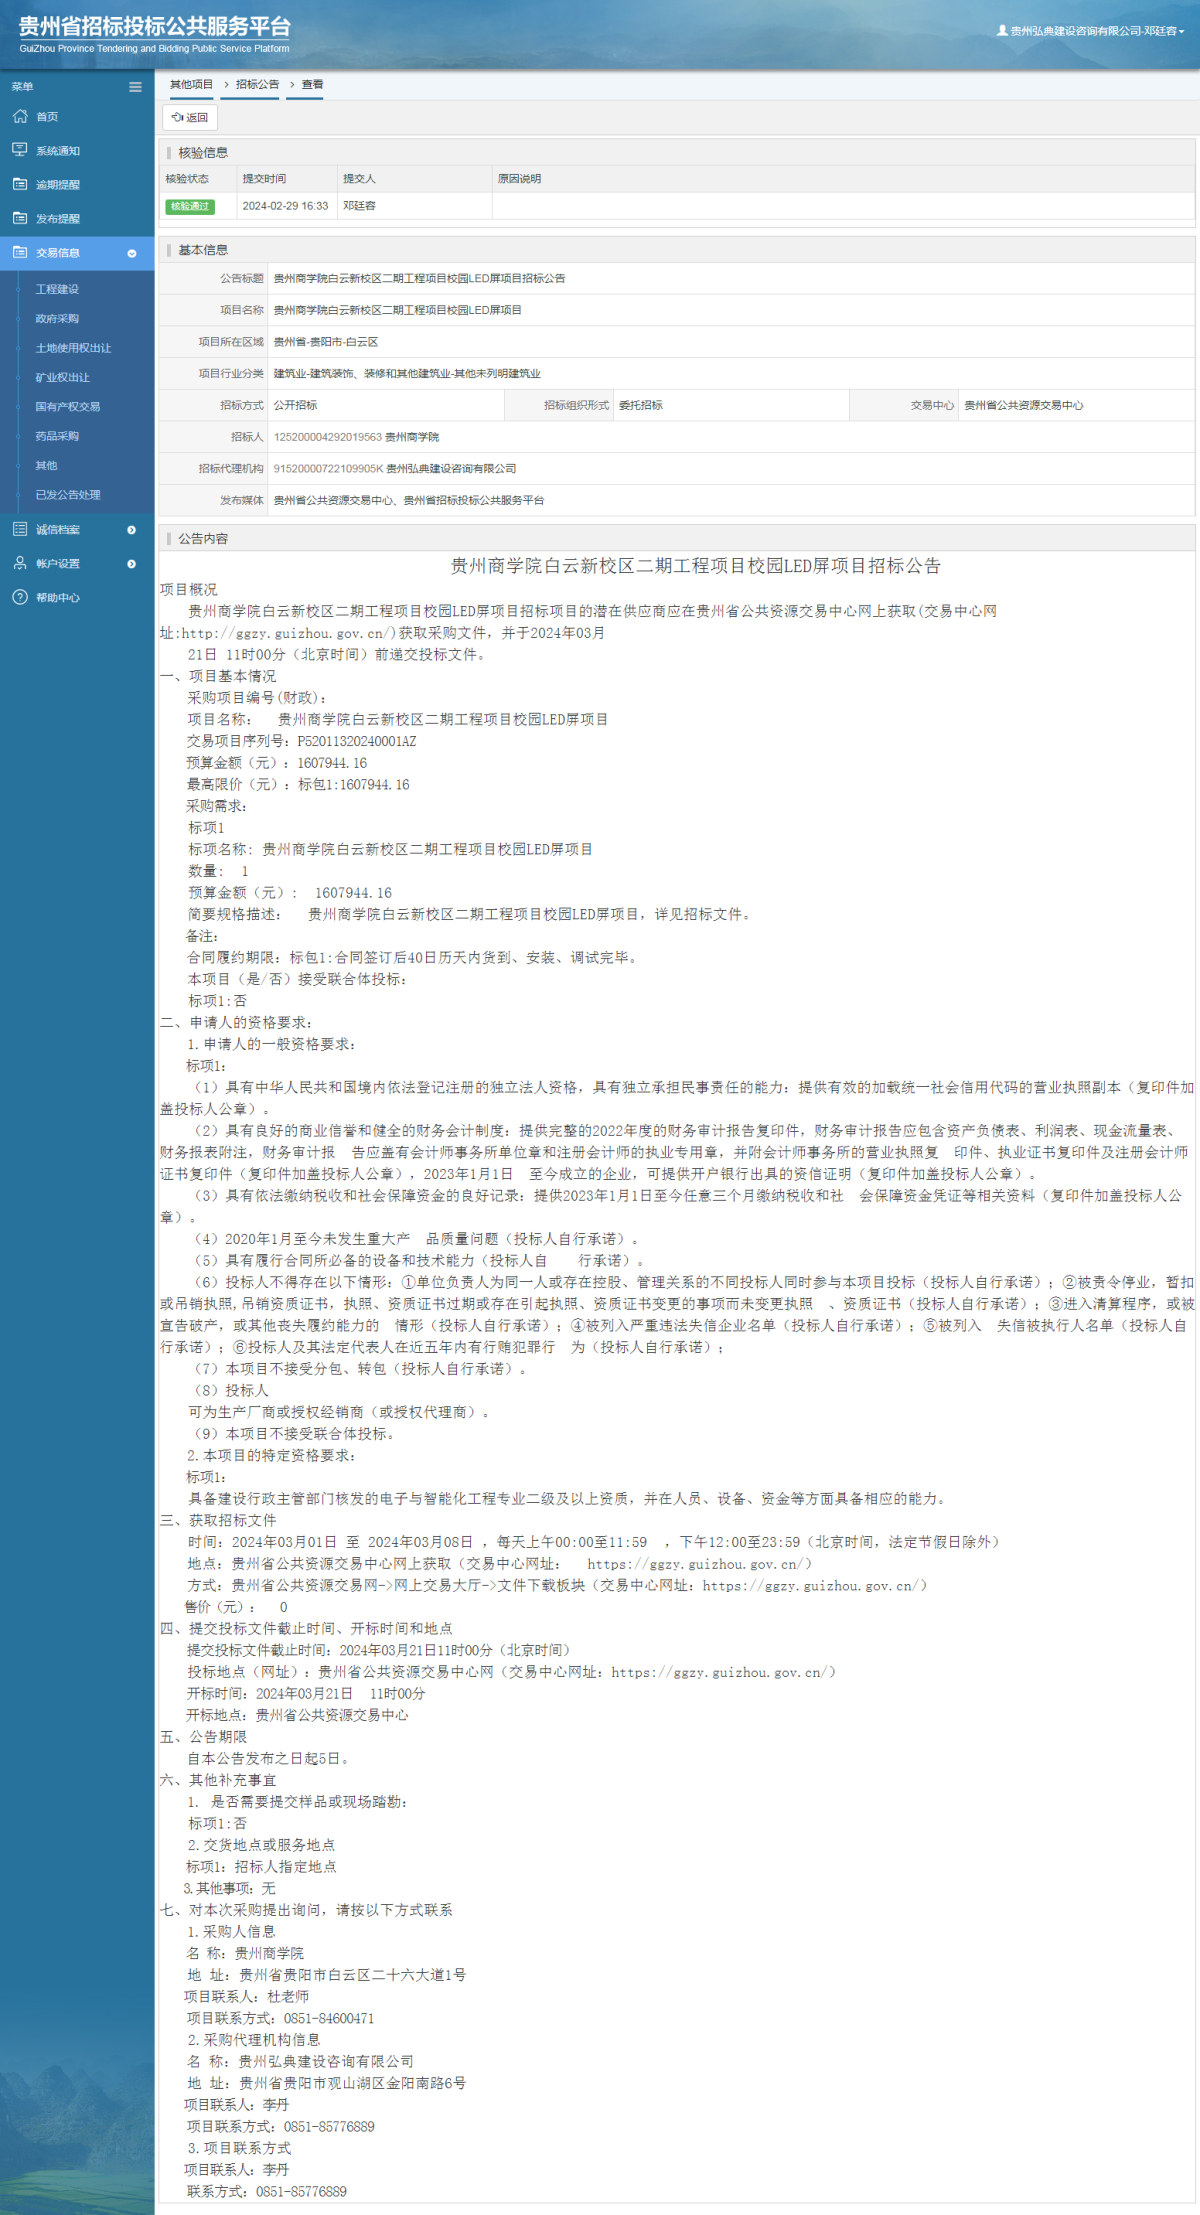
Task: Click 其他项目 breadcrumb
Action: pos(191,85)
